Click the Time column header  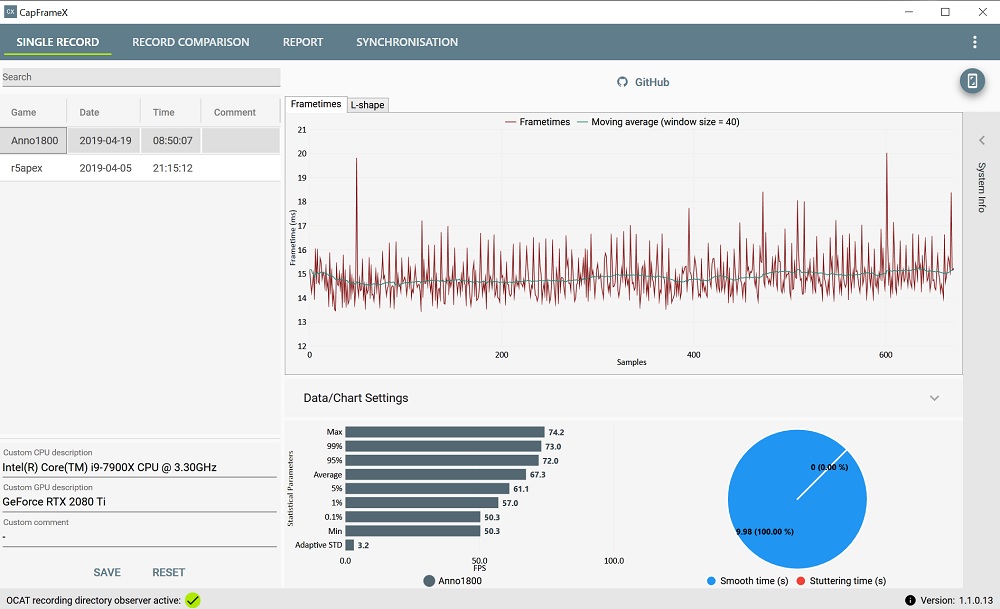coord(163,112)
